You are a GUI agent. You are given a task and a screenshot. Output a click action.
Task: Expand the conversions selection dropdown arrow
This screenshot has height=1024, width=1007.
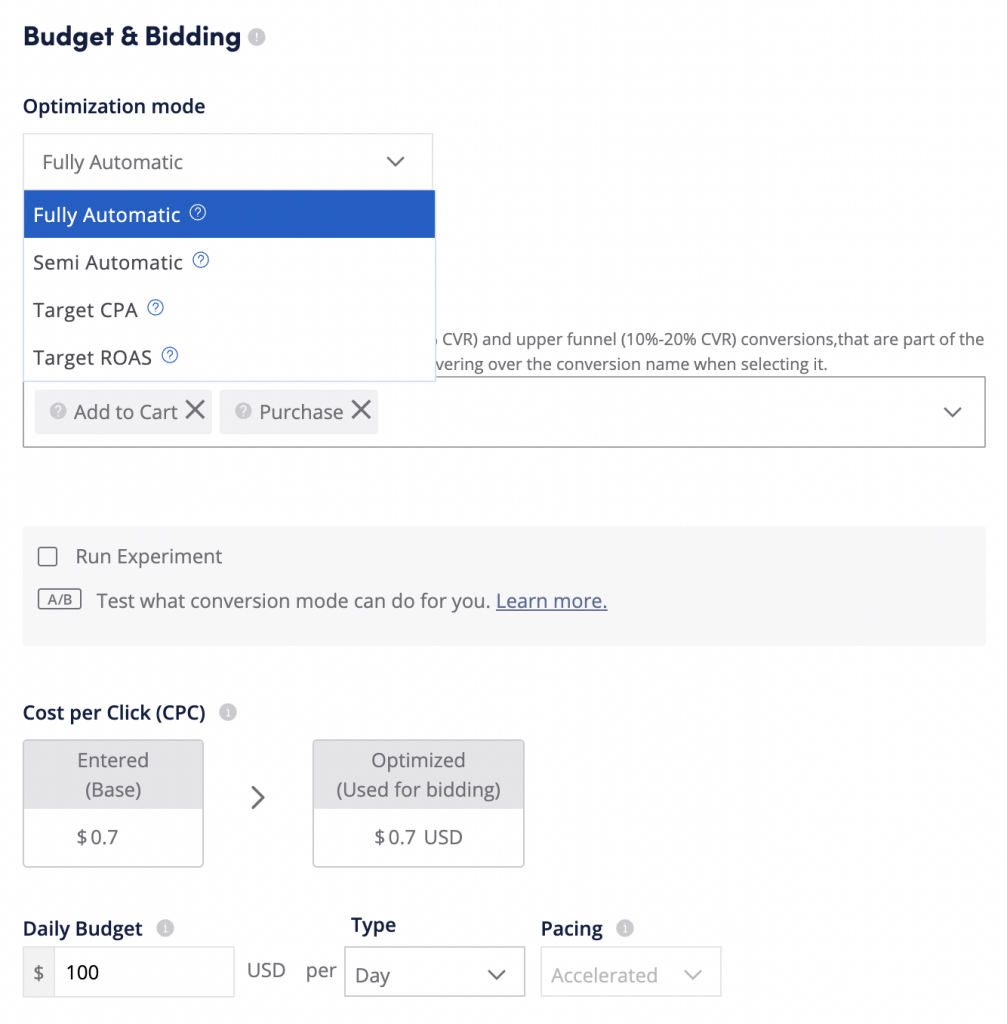tap(952, 412)
